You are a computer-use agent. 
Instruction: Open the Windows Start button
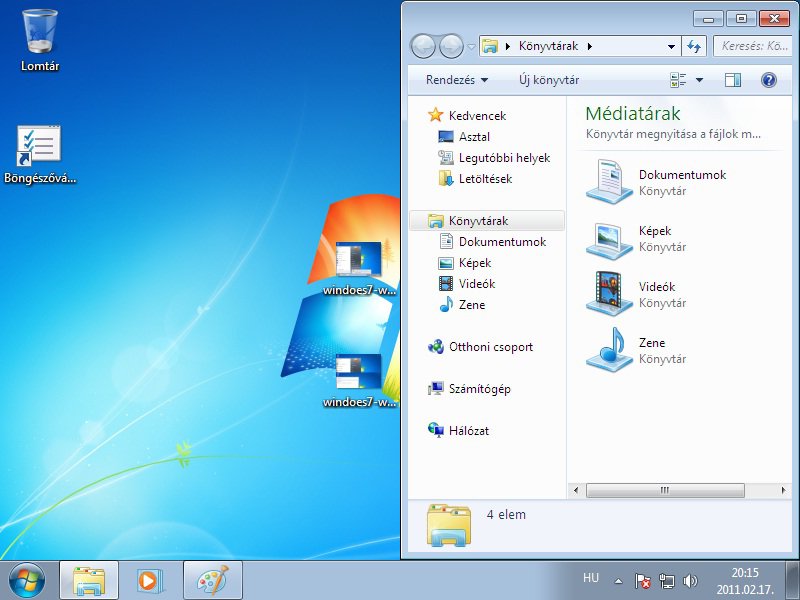[x=27, y=580]
